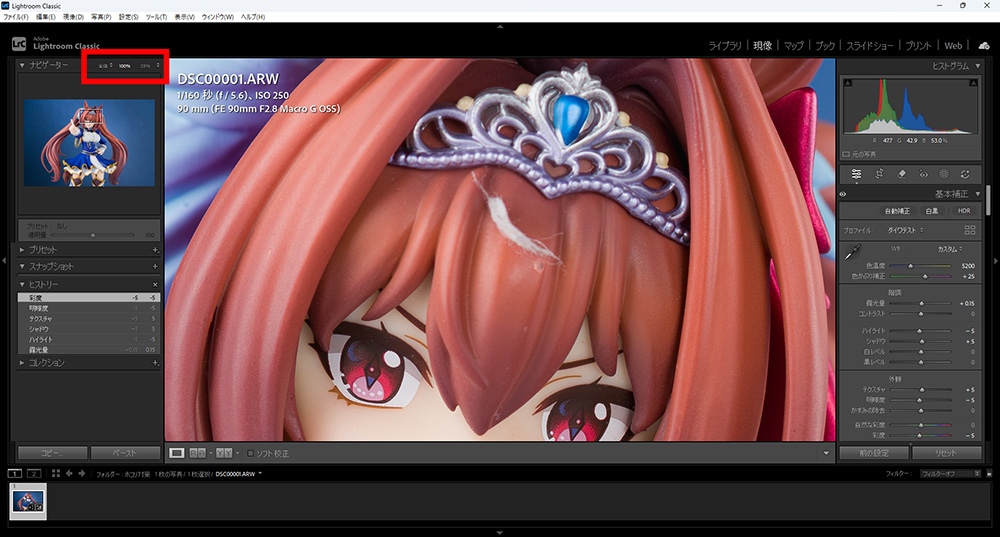Select DSC00001.ARW filmstrip thumbnail
Image resolution: width=1000 pixels, height=537 pixels.
[x=28, y=501]
